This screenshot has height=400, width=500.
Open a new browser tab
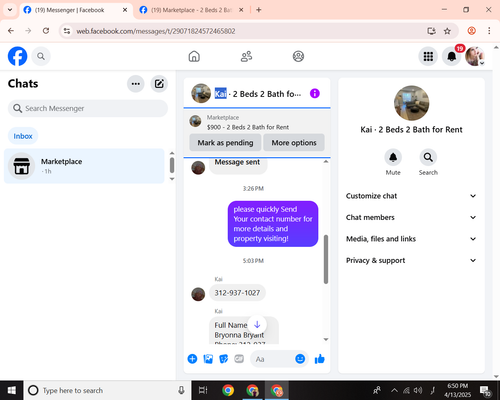point(259,10)
